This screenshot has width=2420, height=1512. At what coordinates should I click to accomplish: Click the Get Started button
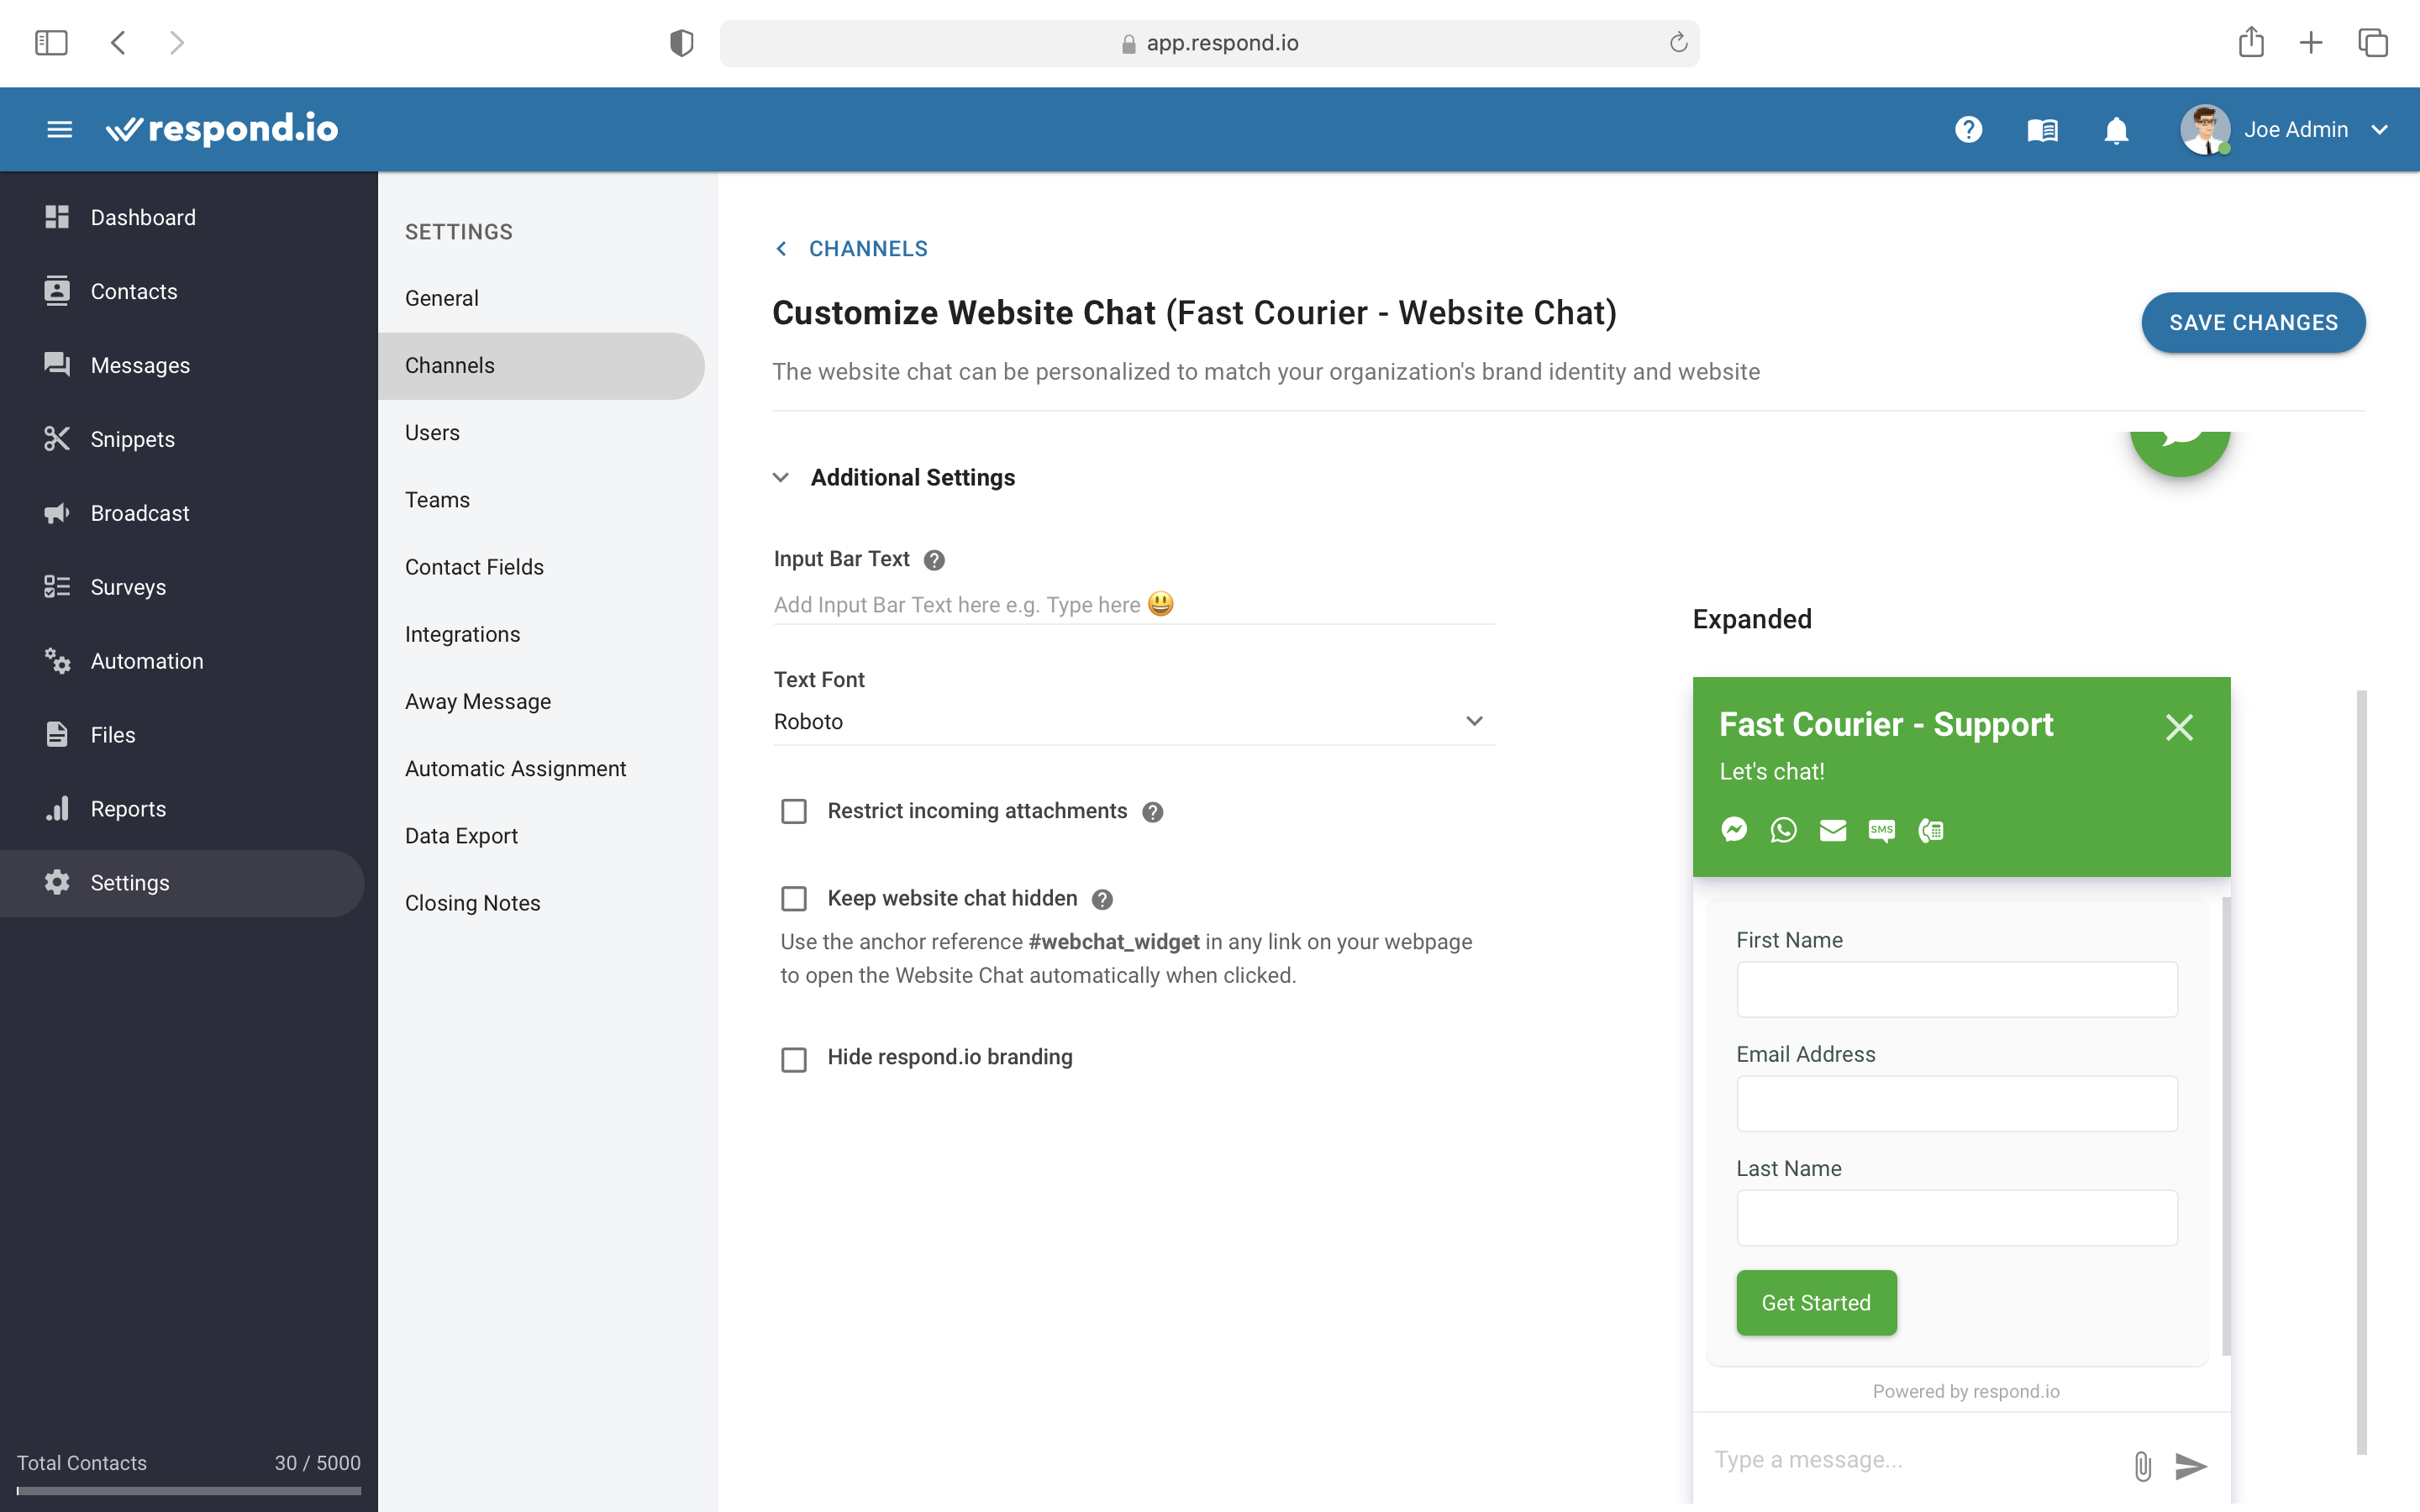tap(1816, 1303)
